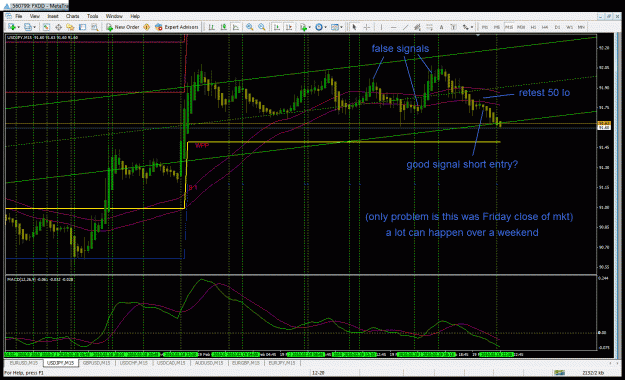Select the Crosshair tool
The image size is (625, 380).
[x=367, y=27]
